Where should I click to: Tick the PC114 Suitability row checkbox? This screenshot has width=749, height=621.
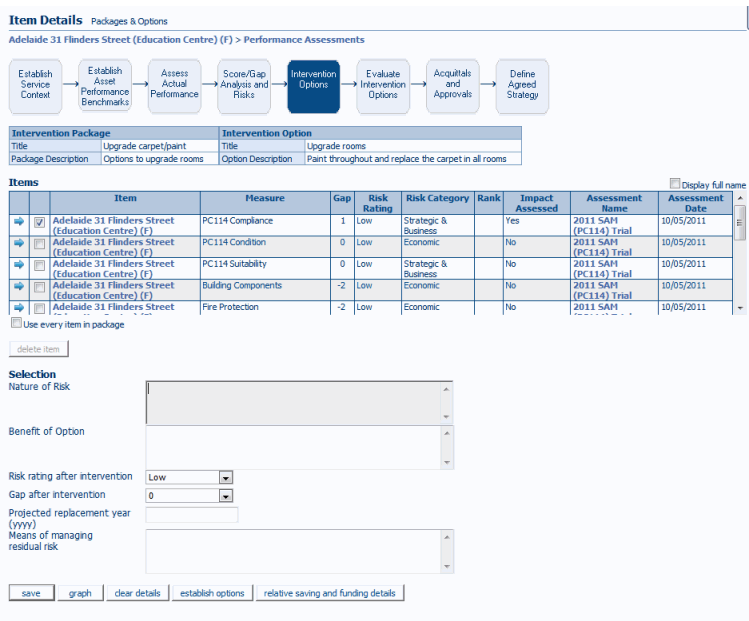40,265
